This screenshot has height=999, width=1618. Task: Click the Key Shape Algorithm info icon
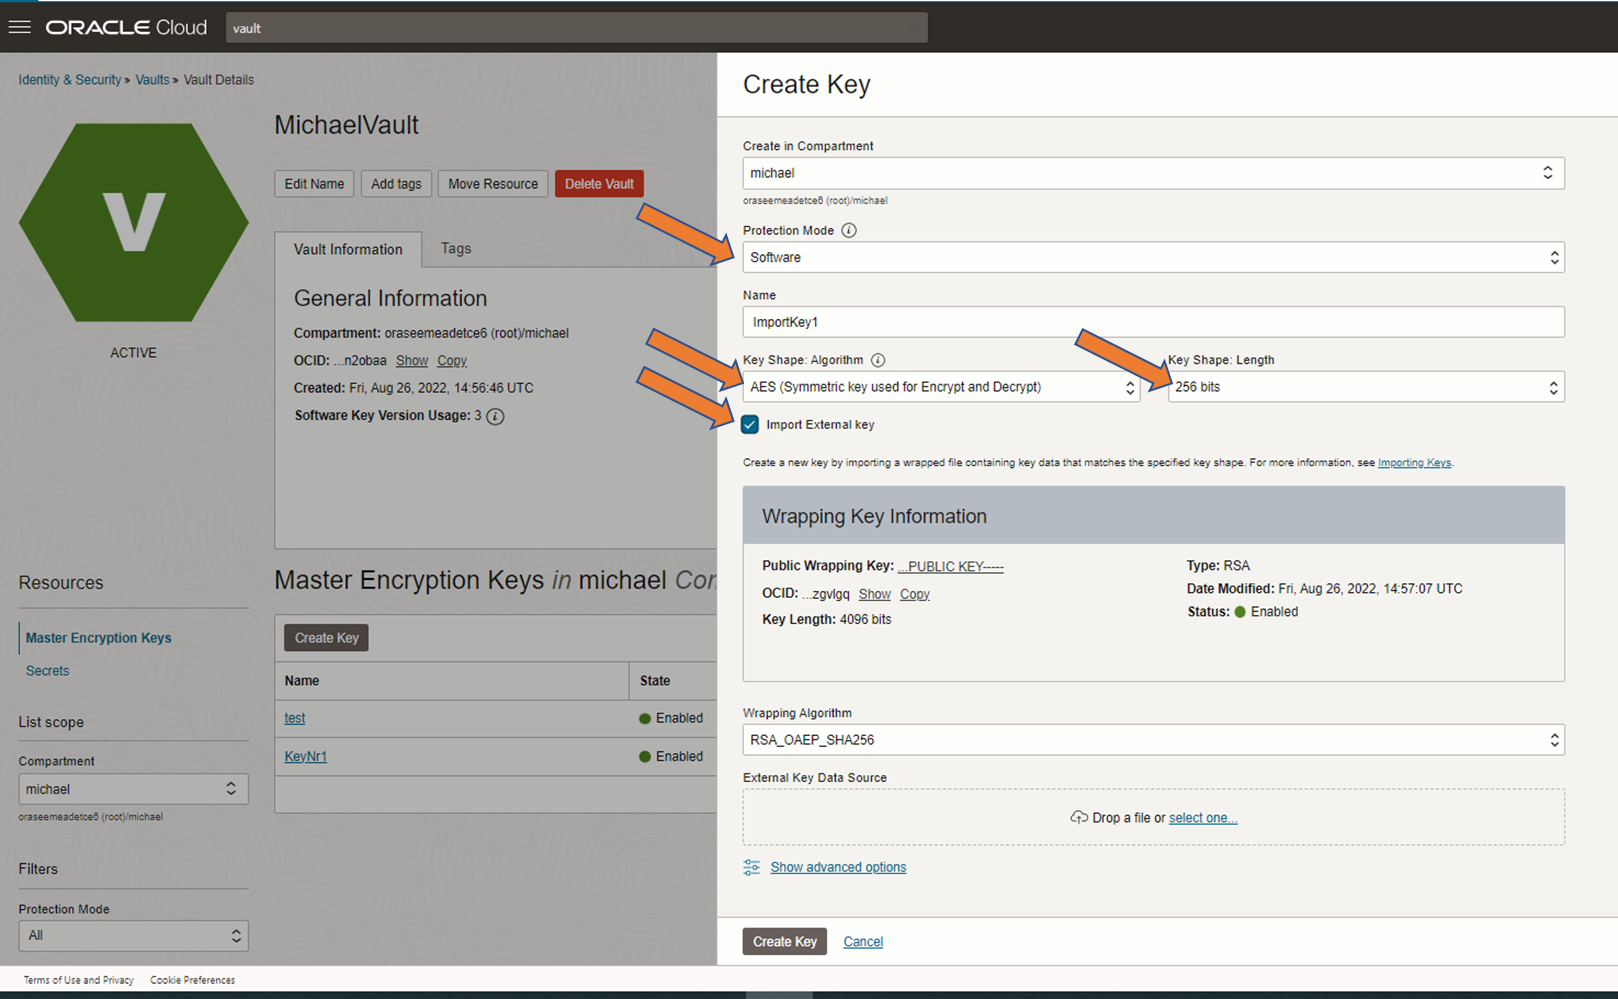[878, 360]
